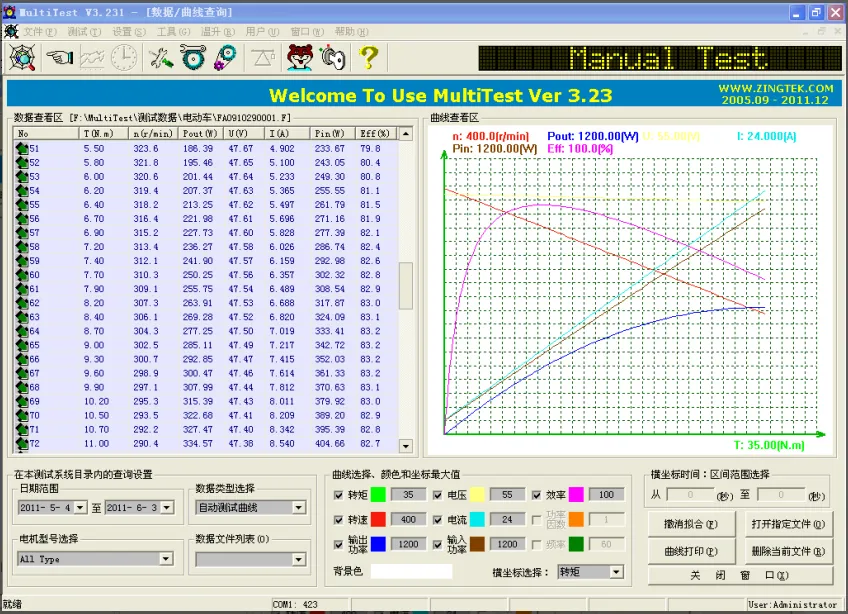Open the 设置(S) menu

tap(129, 32)
